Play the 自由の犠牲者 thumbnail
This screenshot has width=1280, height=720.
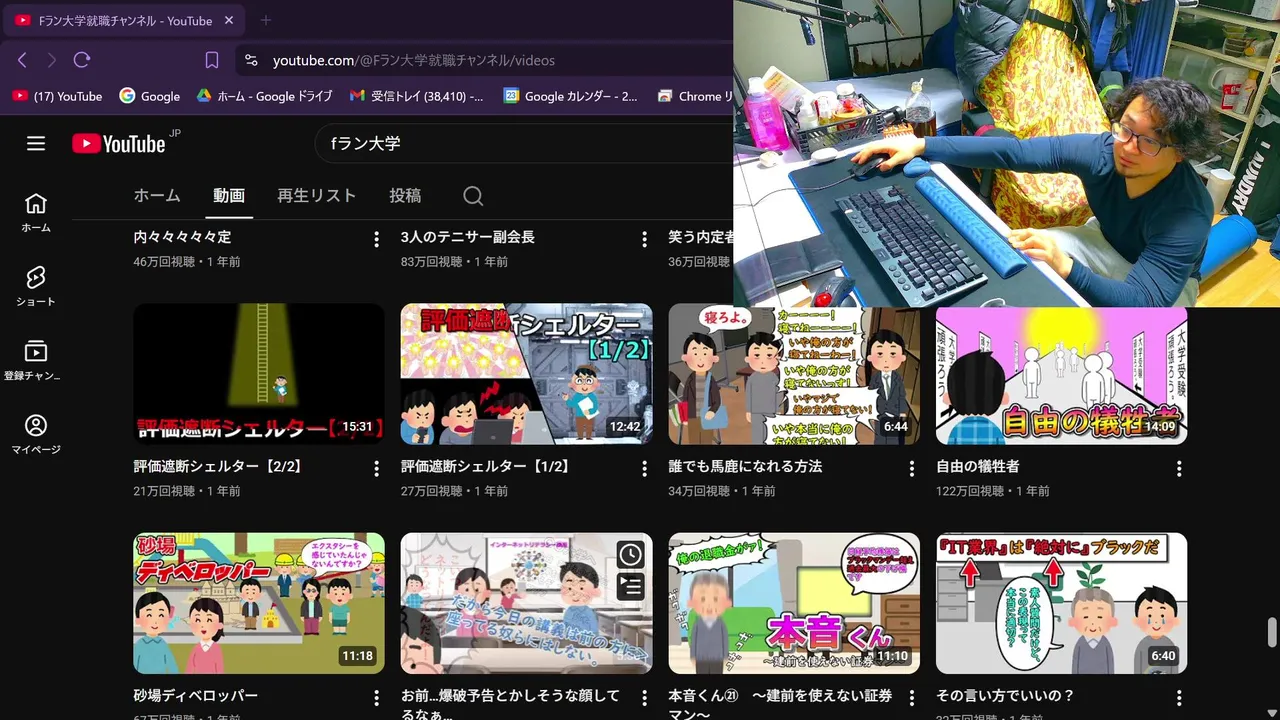[x=1062, y=376]
